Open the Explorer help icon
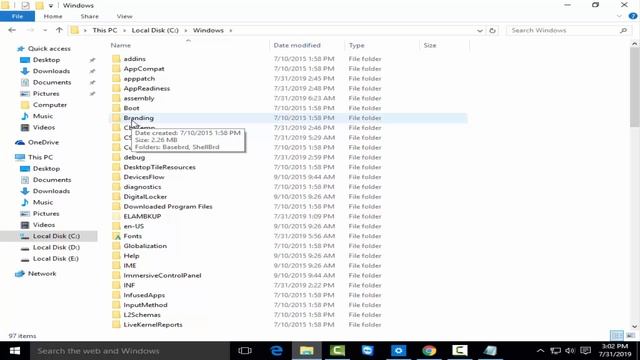 [633, 16]
